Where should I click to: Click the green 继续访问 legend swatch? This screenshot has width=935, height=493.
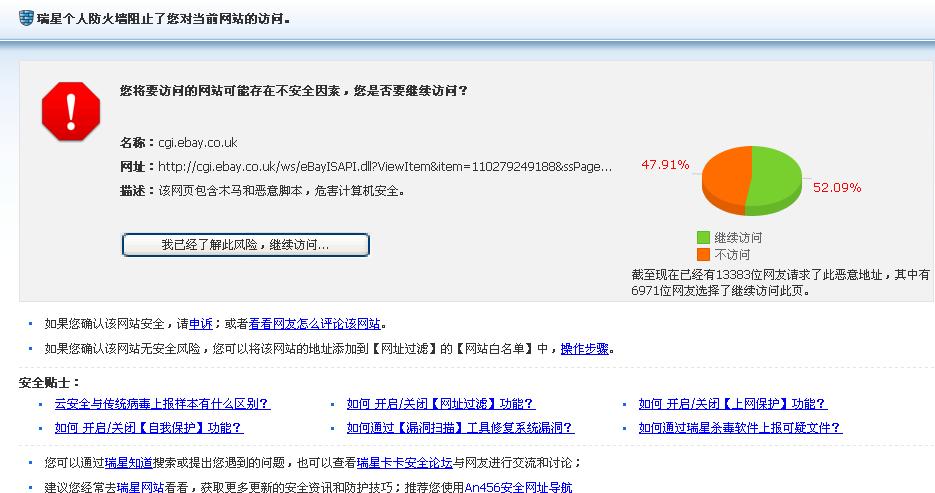703,237
